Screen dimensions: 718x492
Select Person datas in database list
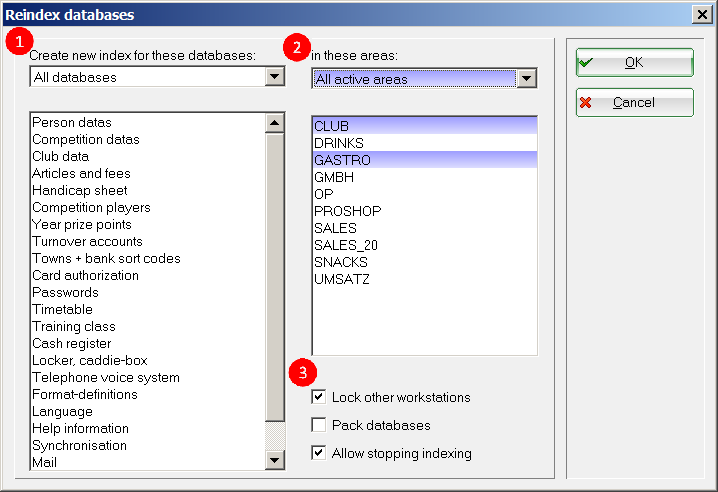(72, 122)
